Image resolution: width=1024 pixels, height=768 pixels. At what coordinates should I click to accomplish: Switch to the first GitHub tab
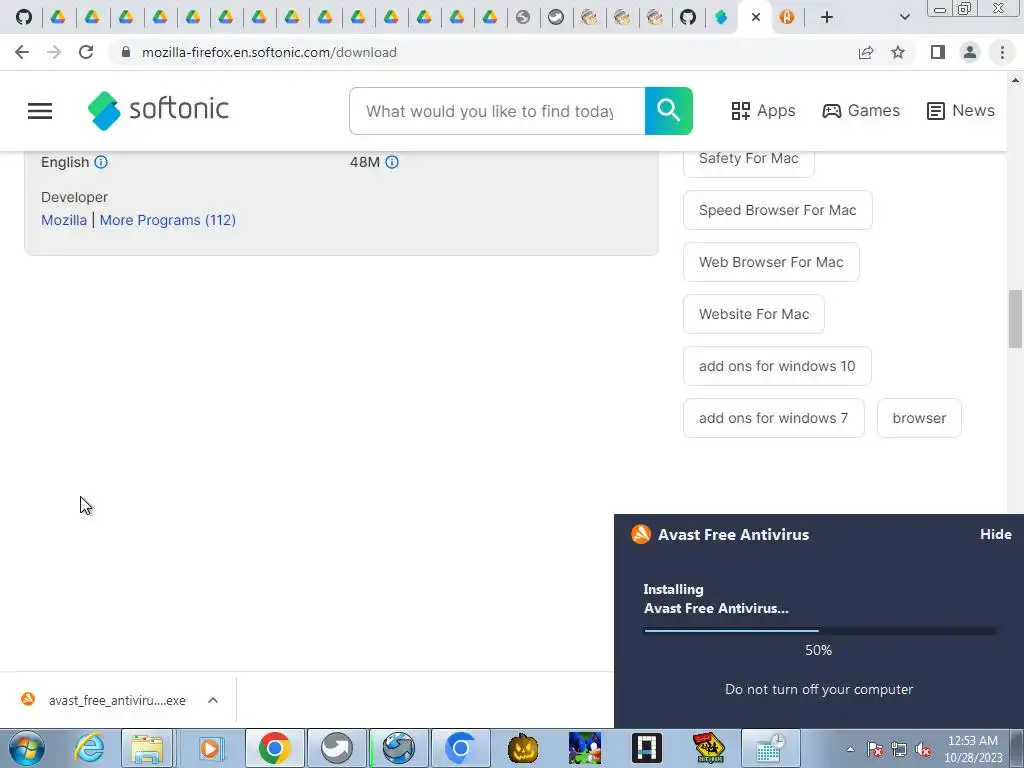24,17
